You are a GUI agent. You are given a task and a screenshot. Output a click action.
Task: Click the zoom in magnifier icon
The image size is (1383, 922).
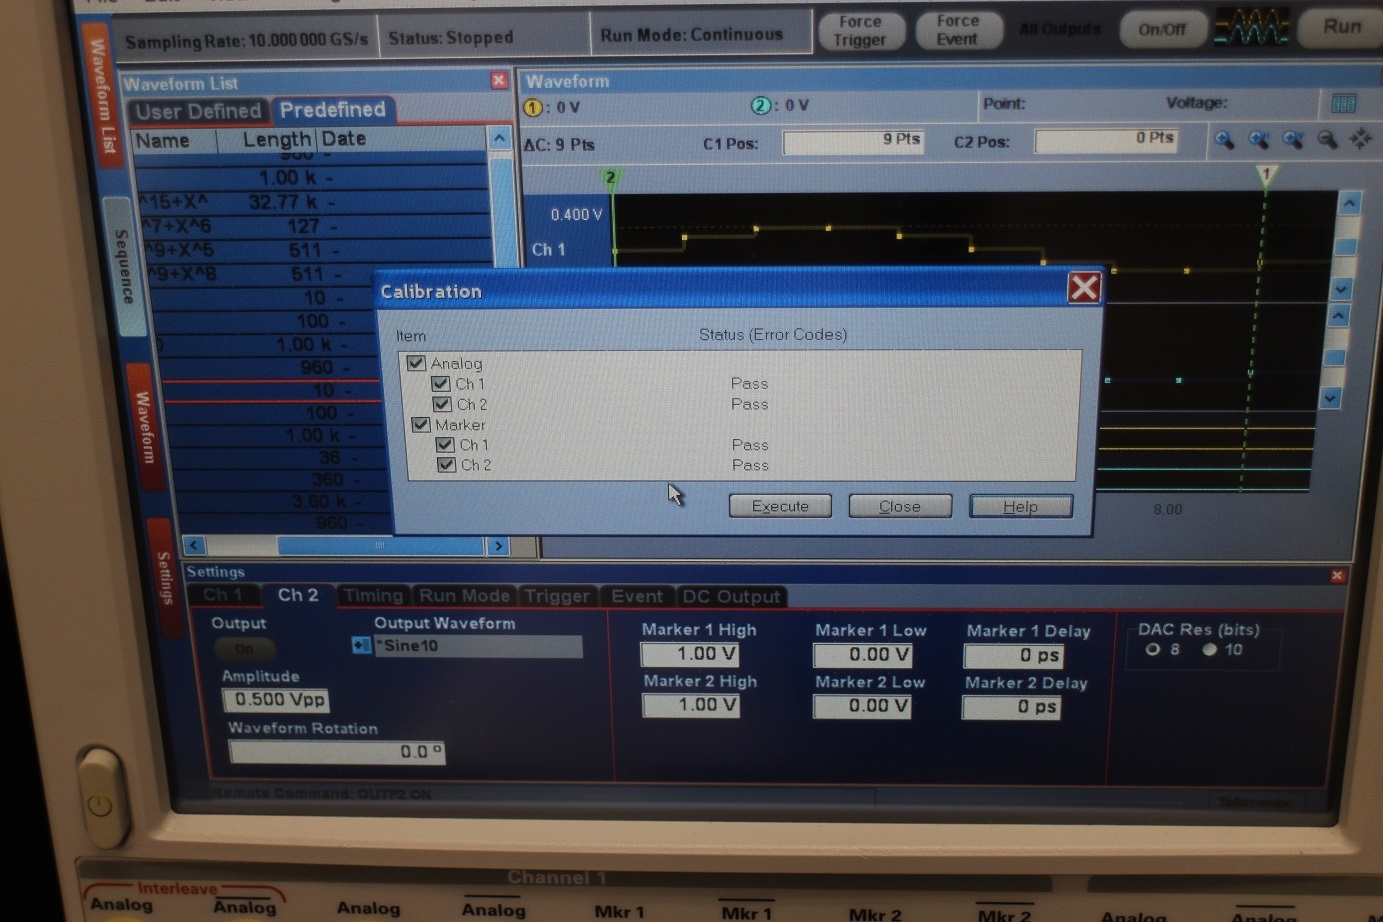(1224, 140)
